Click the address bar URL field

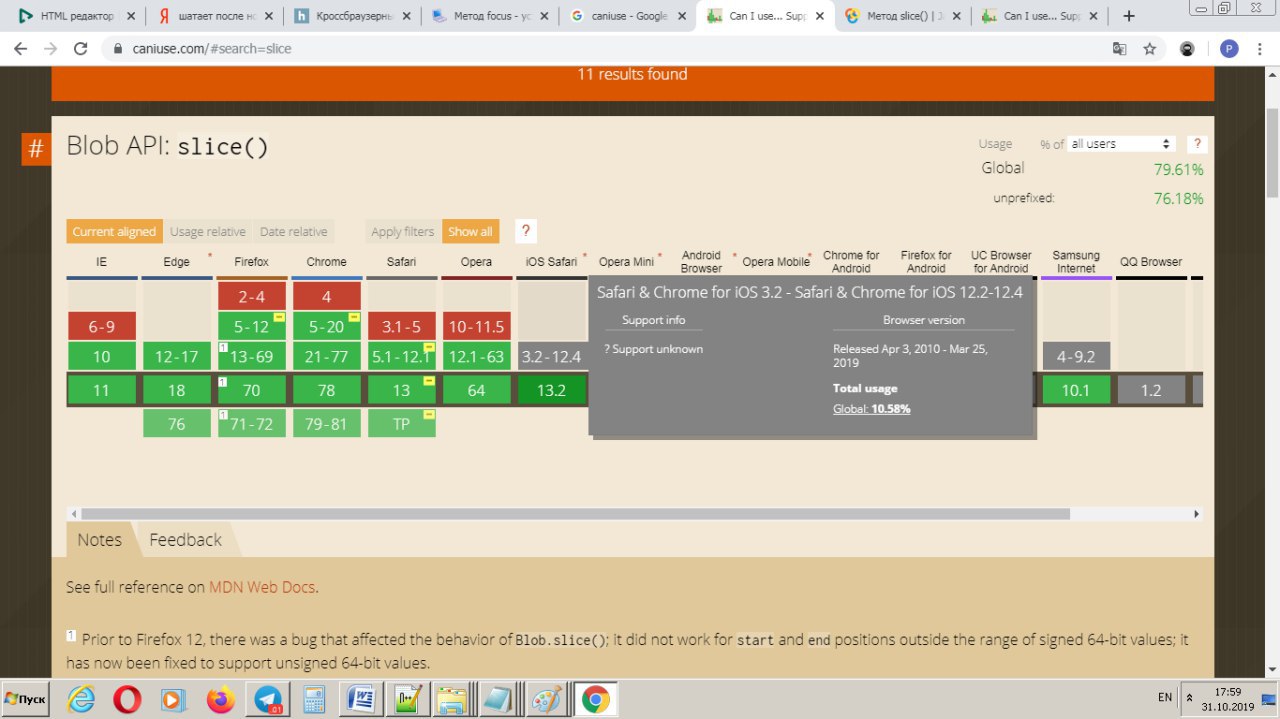pyautogui.click(x=600, y=48)
